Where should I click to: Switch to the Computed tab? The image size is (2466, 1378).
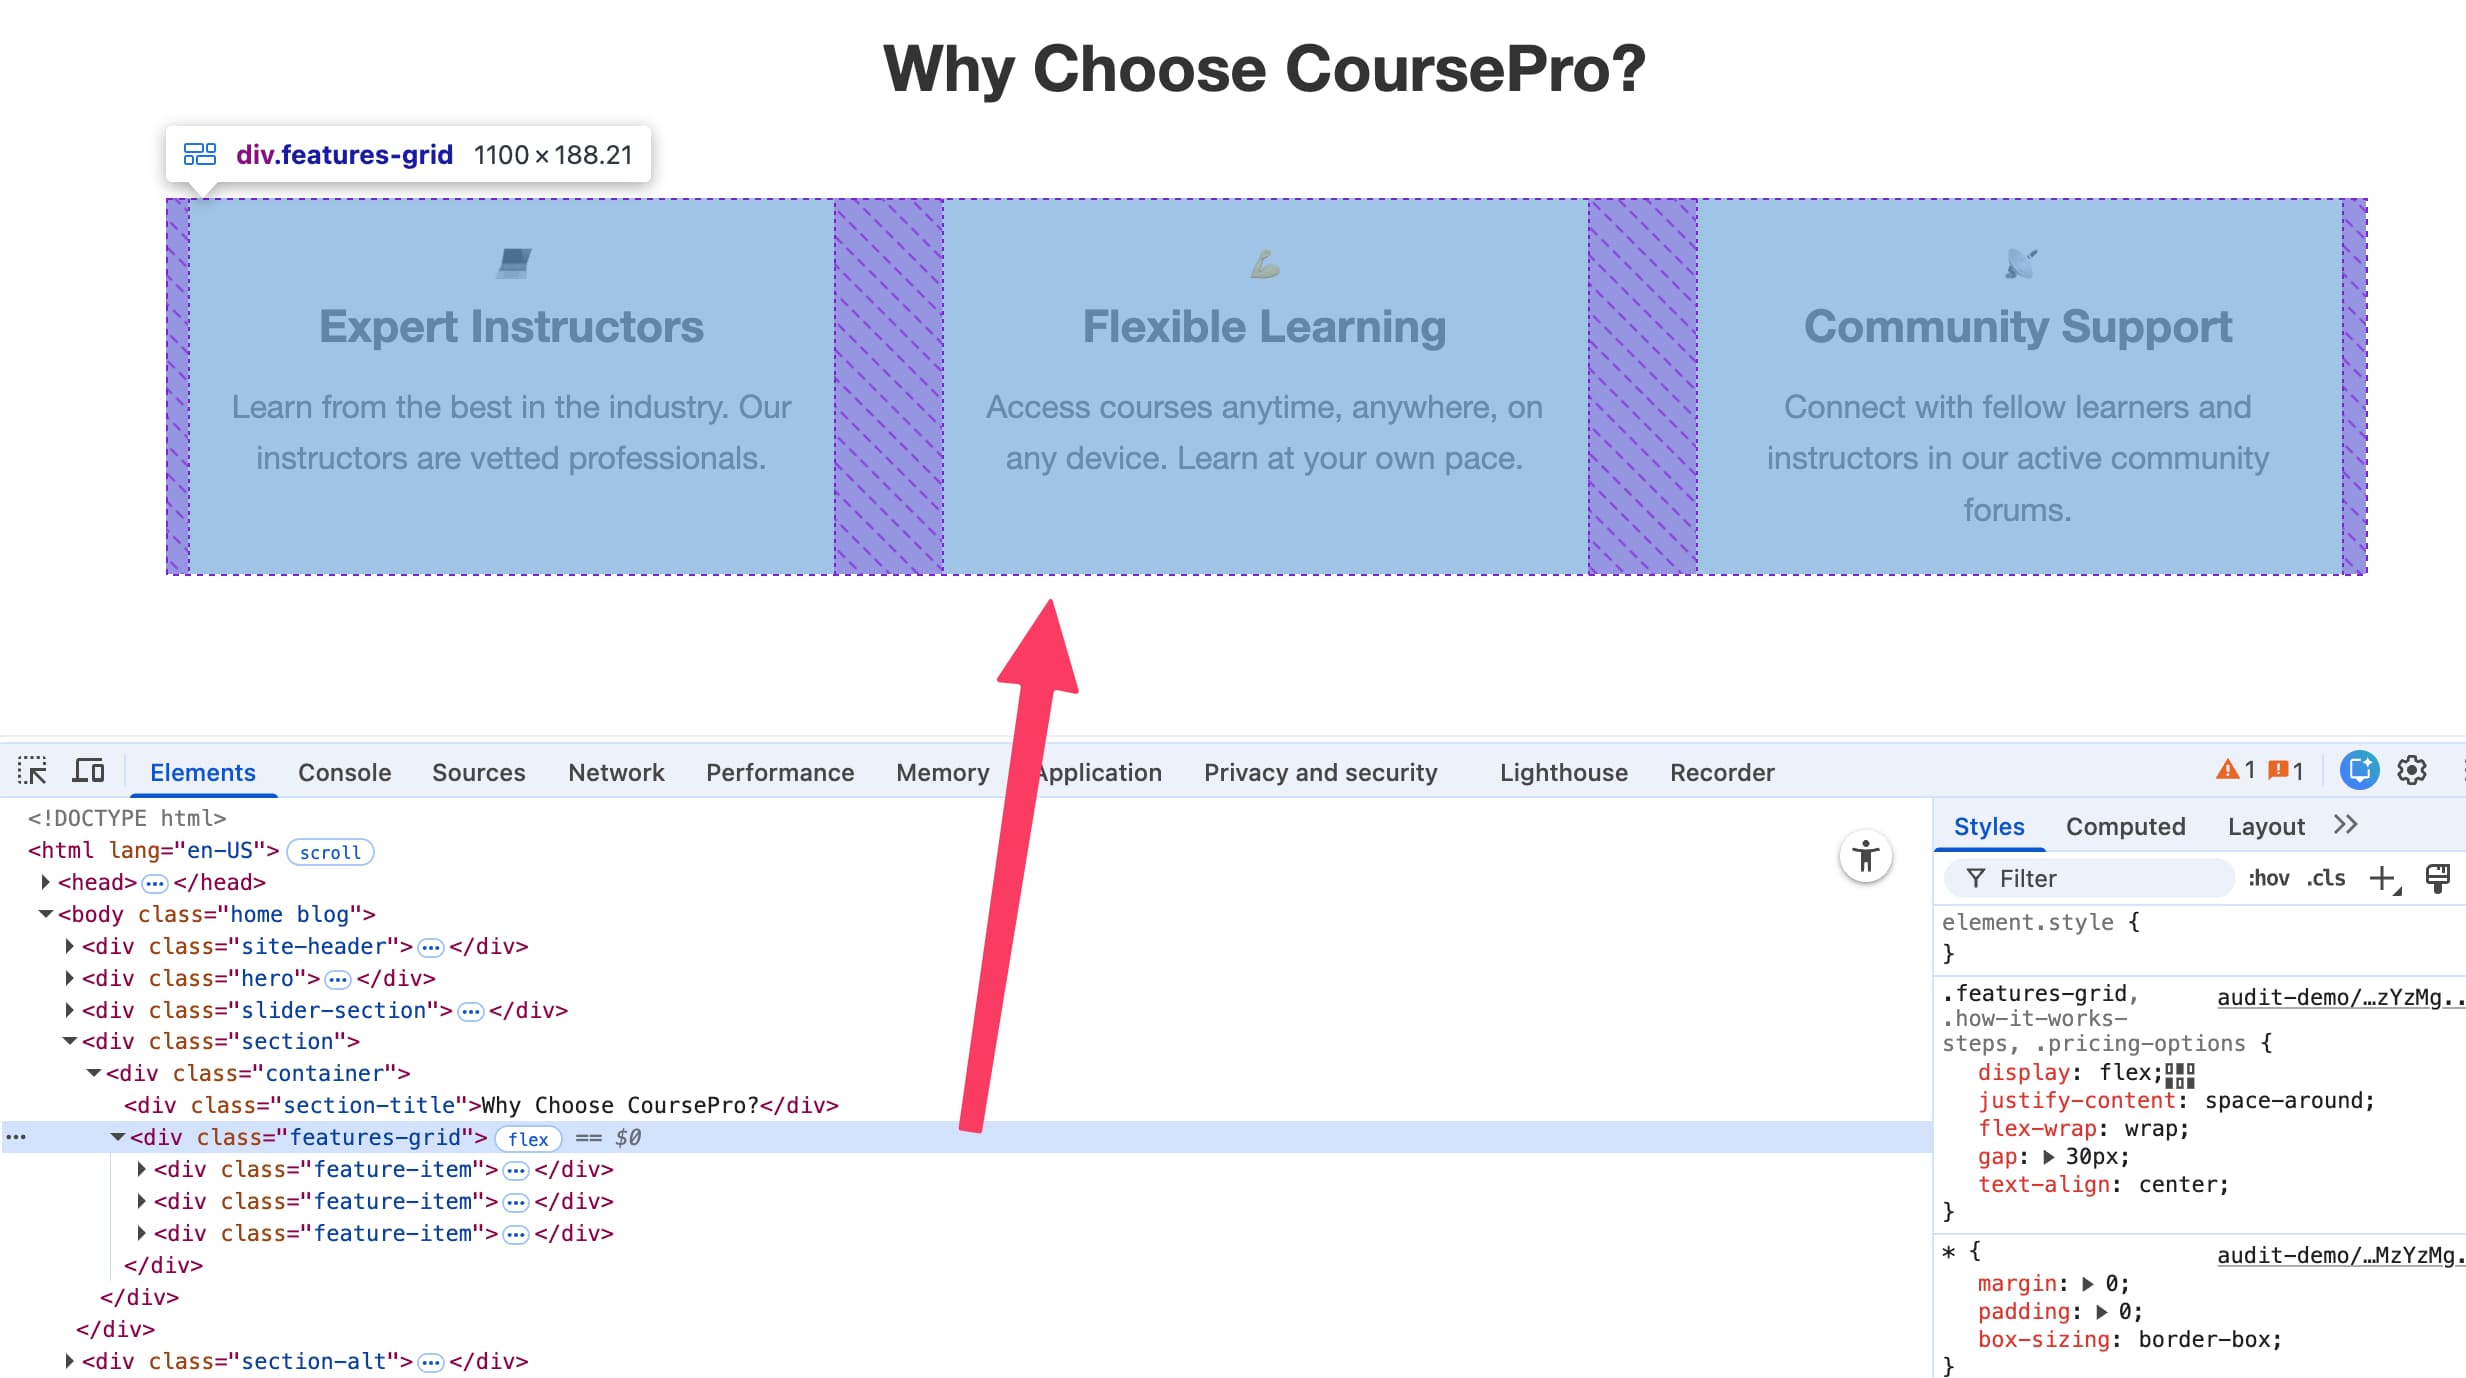click(x=2125, y=826)
